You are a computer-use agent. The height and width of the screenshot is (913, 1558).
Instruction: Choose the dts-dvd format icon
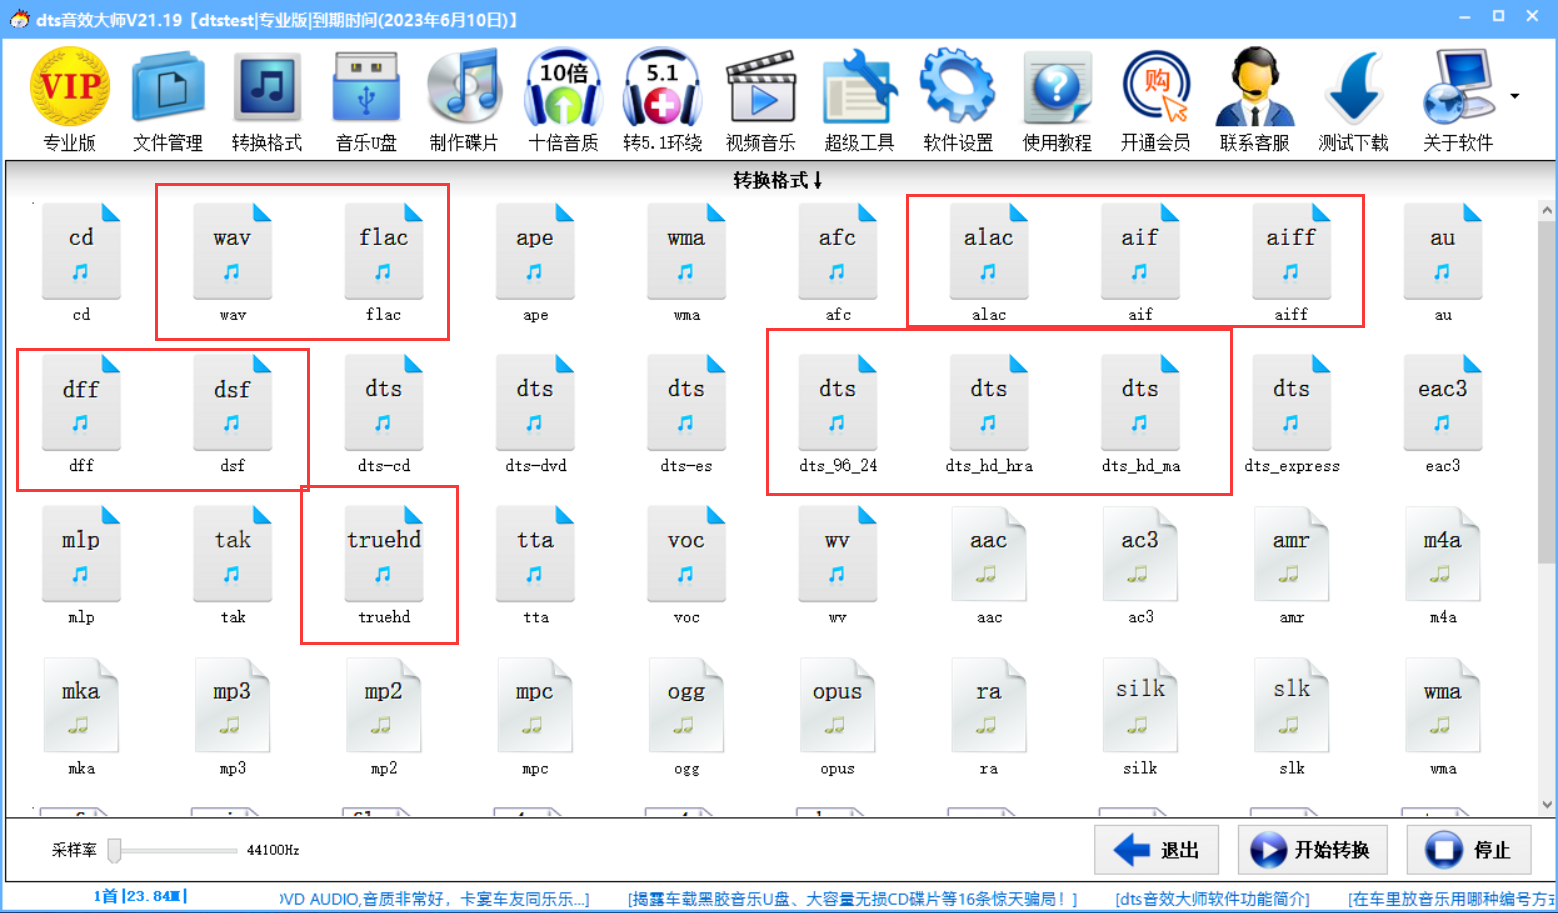[x=535, y=413]
